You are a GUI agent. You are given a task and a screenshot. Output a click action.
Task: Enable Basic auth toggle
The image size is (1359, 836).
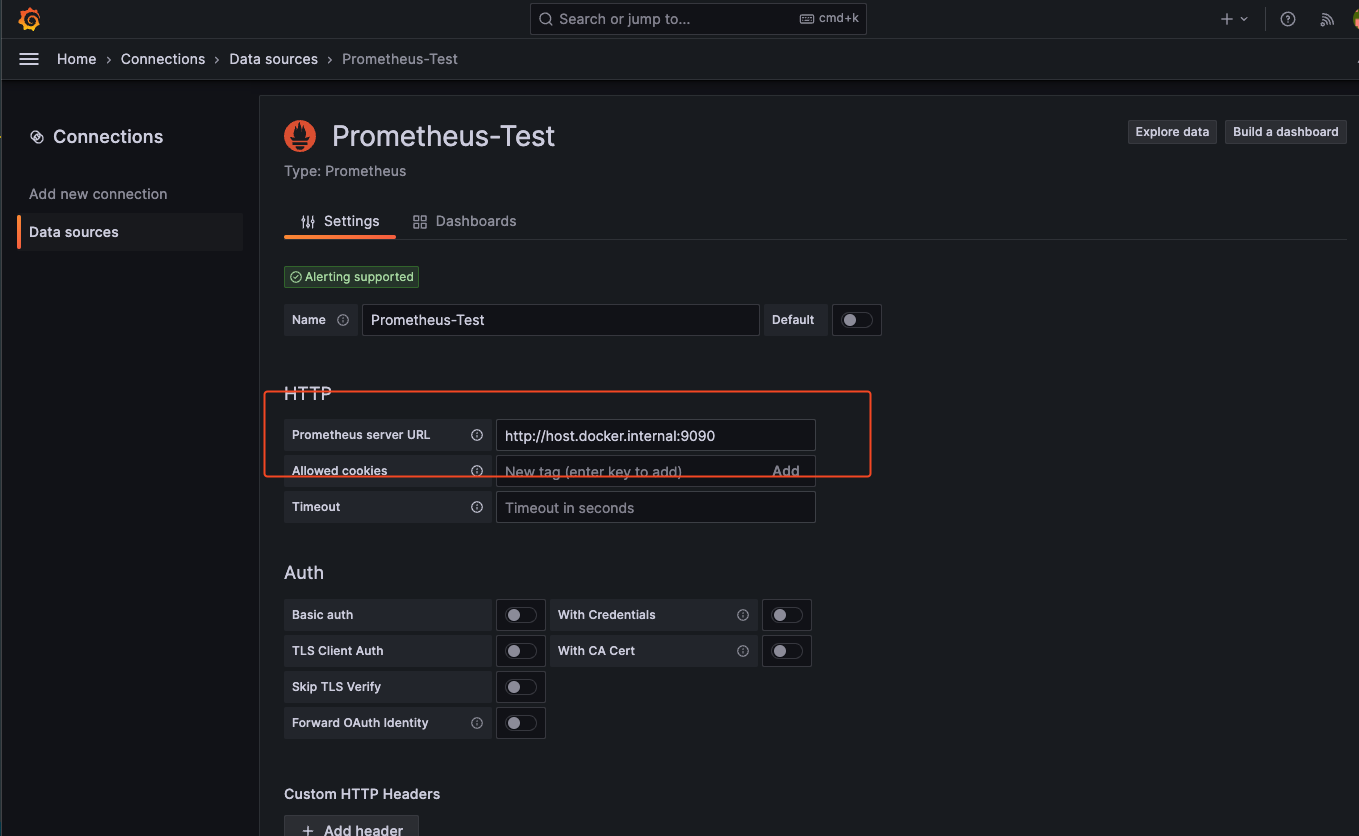point(521,615)
